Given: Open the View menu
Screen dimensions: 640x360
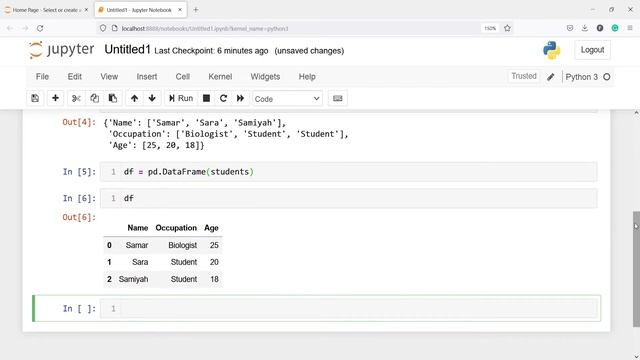Looking at the screenshot, I should click(109, 77).
